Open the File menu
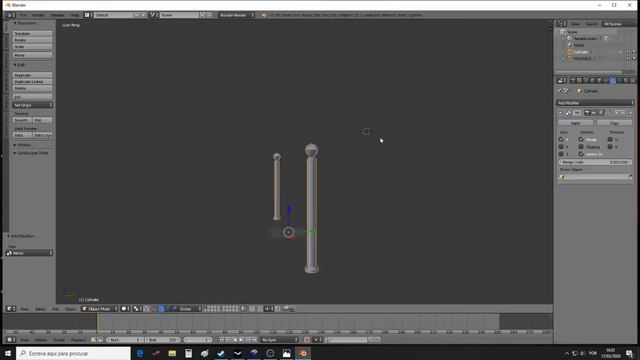Viewport: 640px width, 360px height. 23,15
